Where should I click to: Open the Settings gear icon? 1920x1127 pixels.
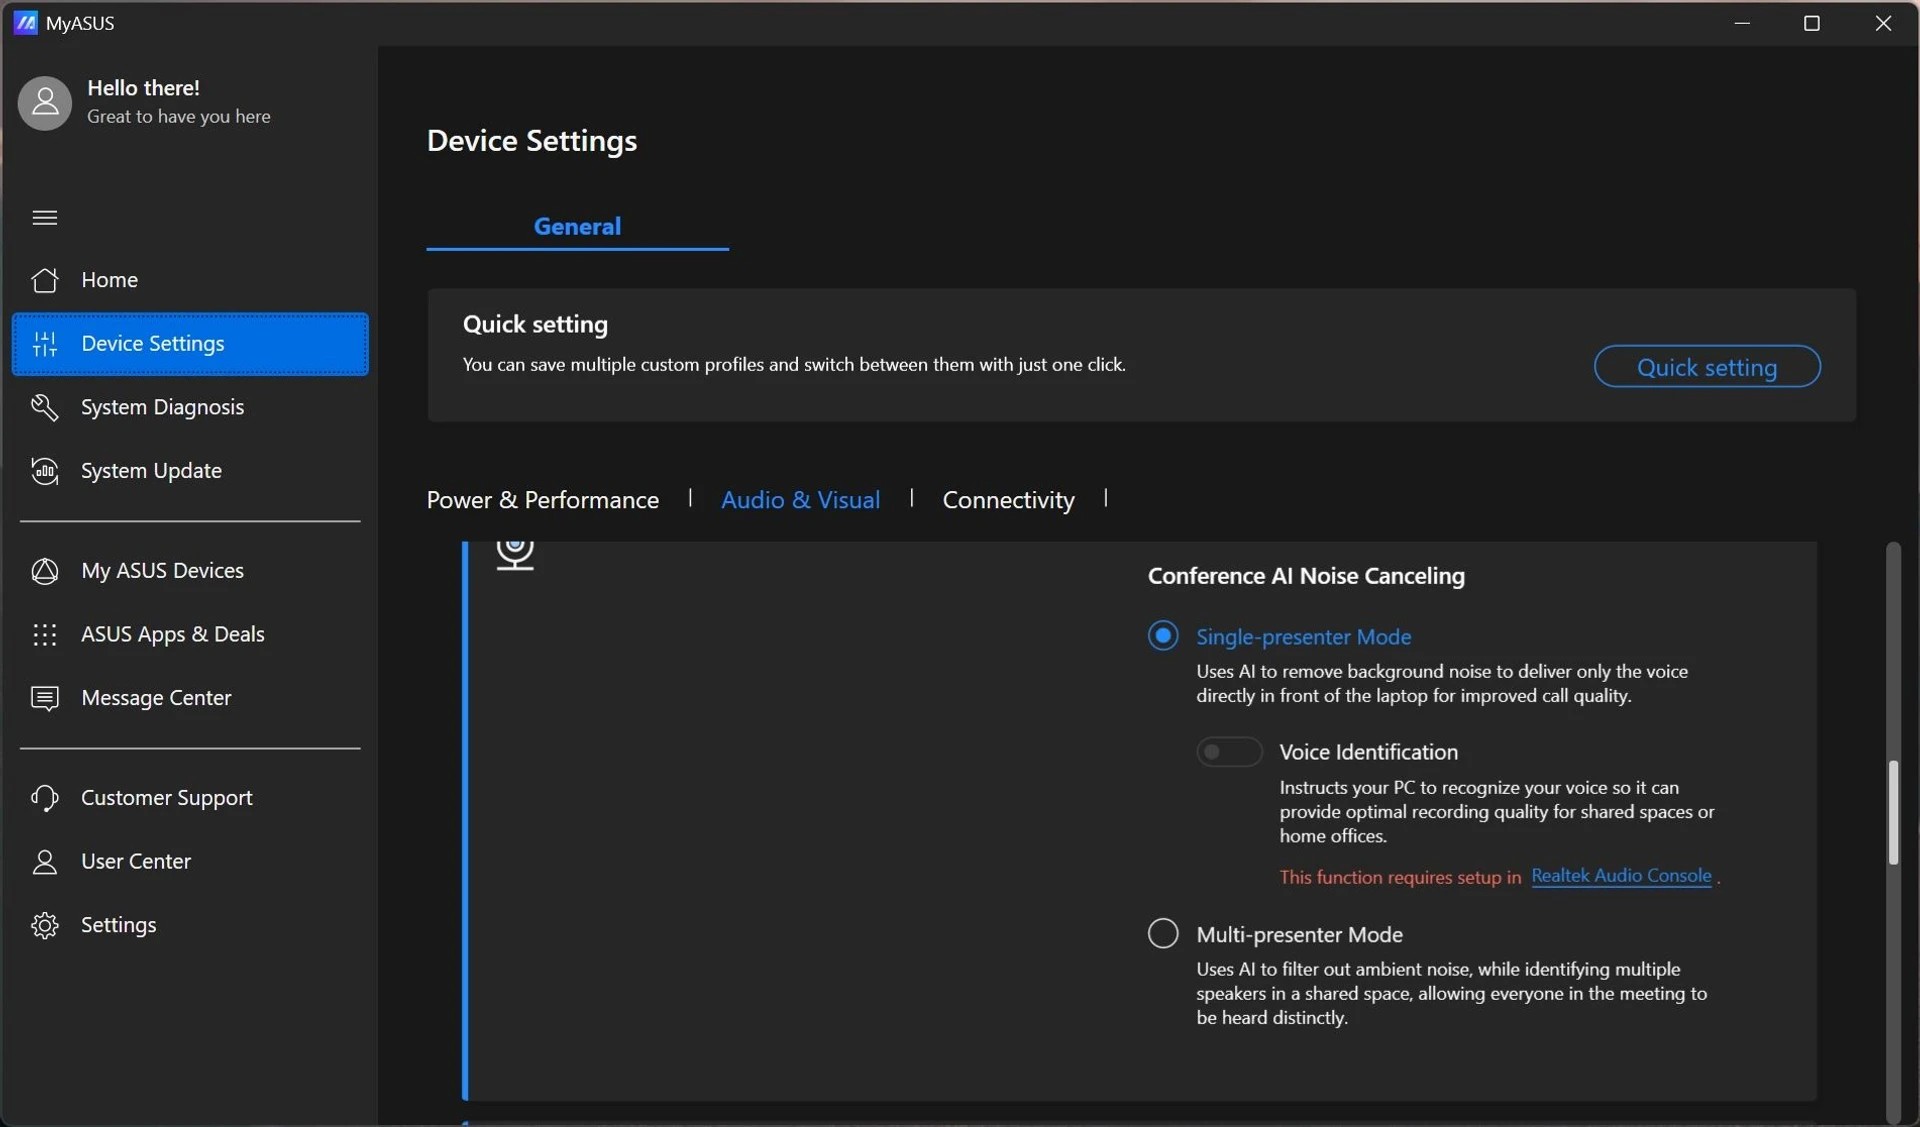pos(45,925)
